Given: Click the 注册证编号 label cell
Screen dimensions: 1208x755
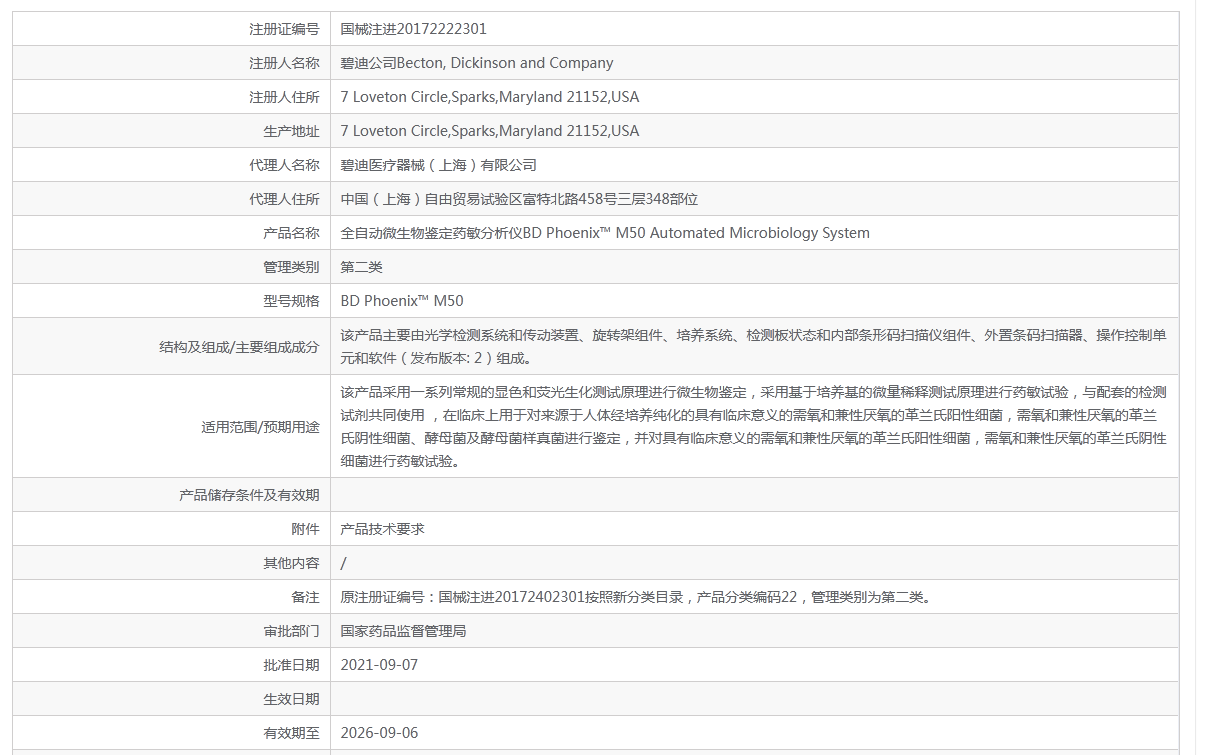Looking at the screenshot, I should click(171, 29).
